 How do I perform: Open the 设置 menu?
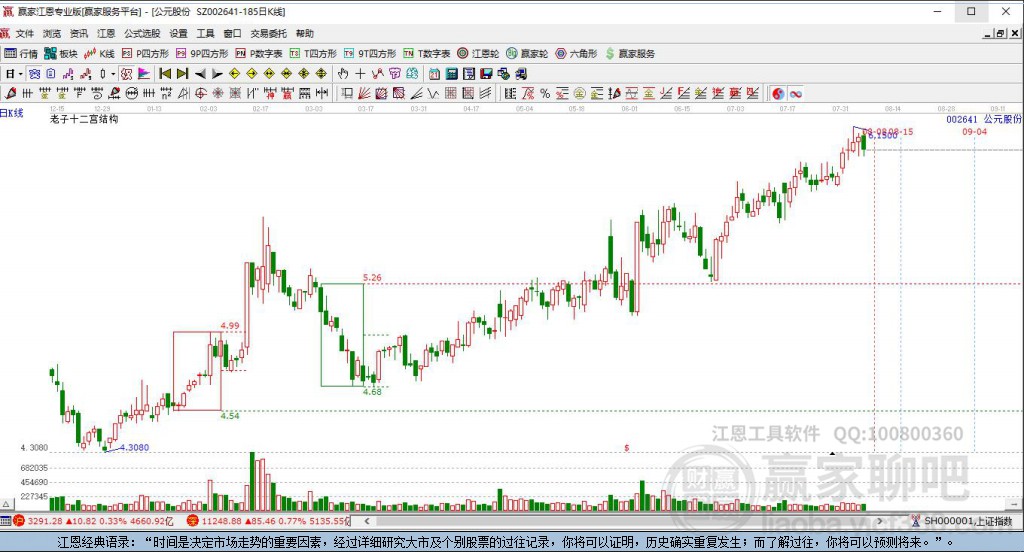(178, 33)
